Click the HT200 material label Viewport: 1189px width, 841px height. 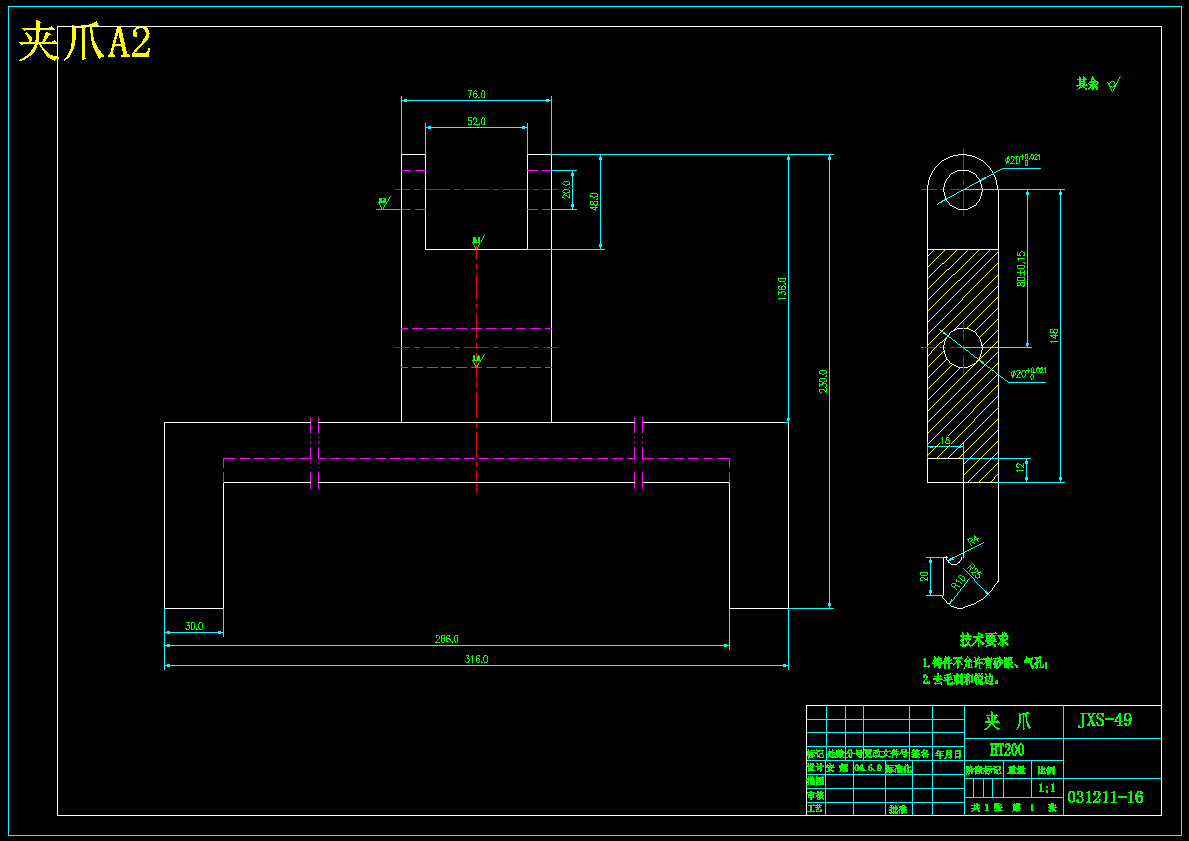pos(1007,750)
